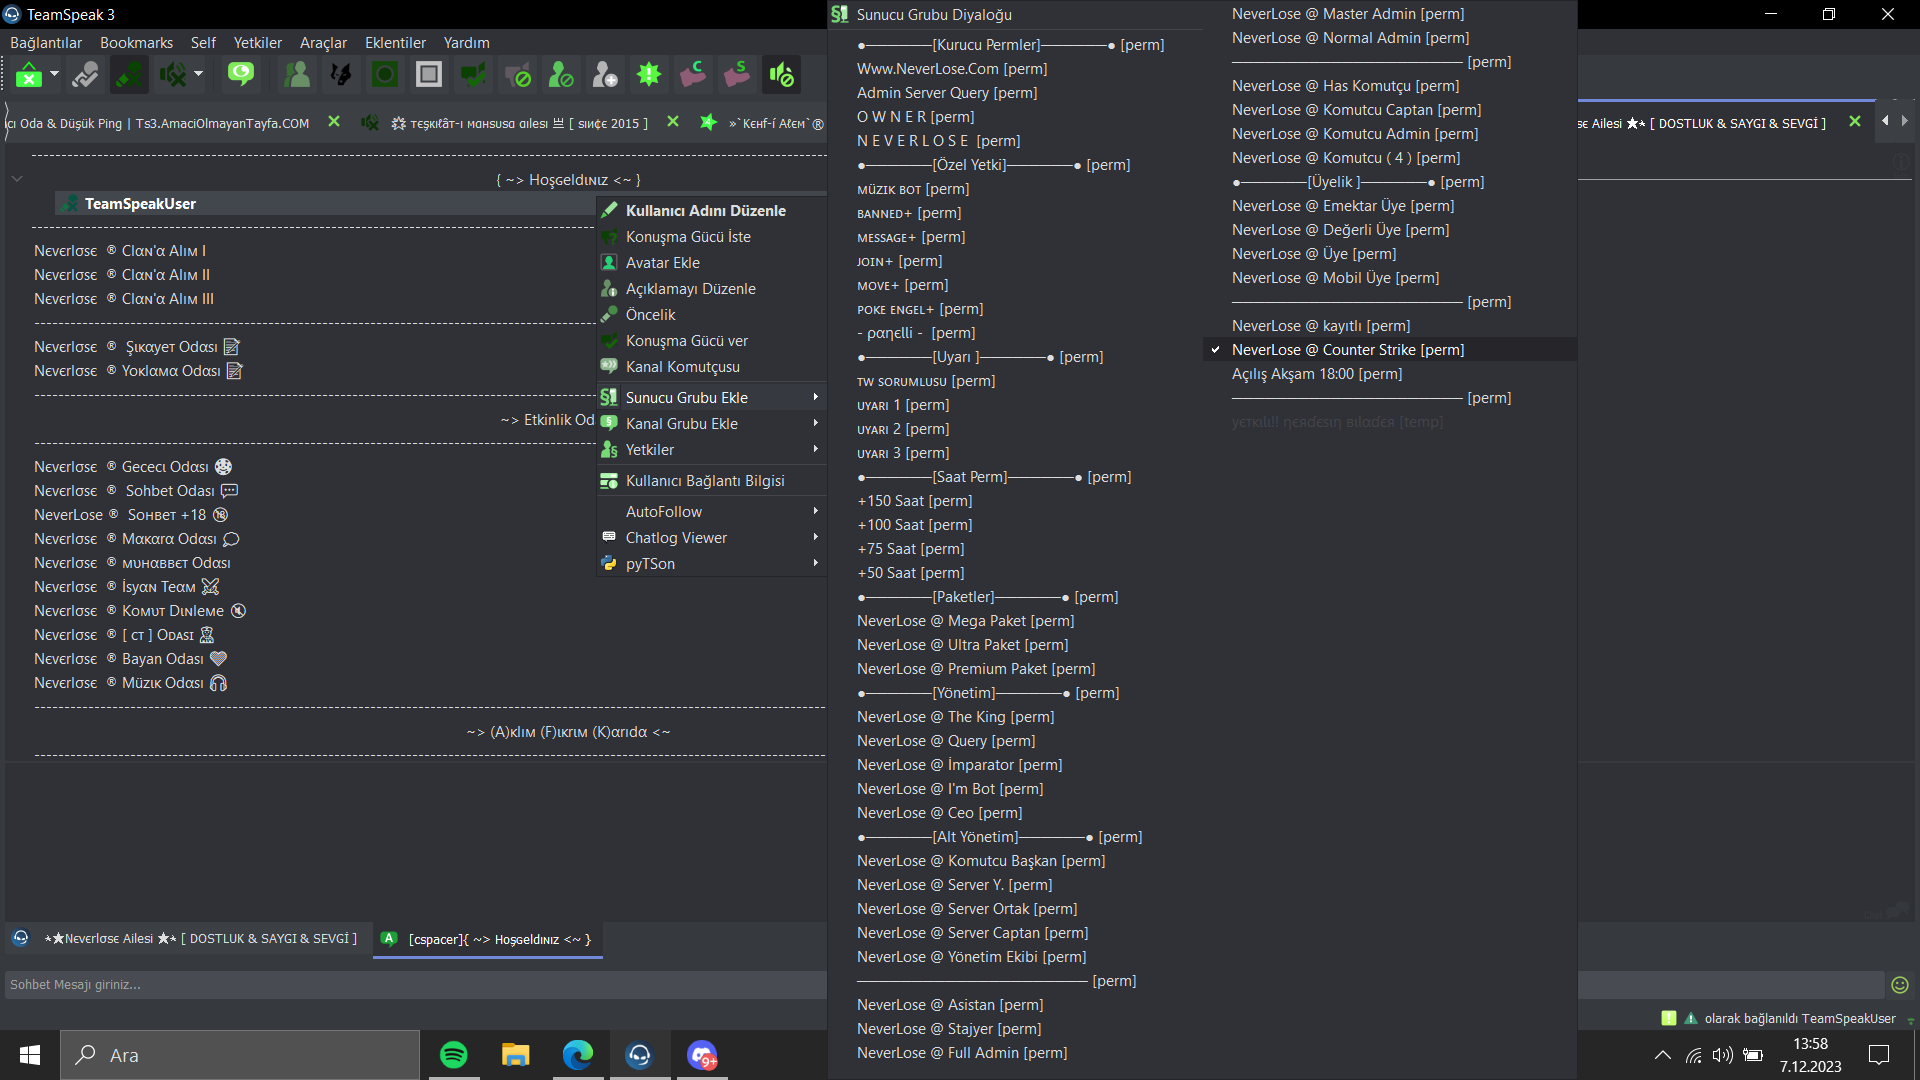Open the Yardım menu

(466, 43)
